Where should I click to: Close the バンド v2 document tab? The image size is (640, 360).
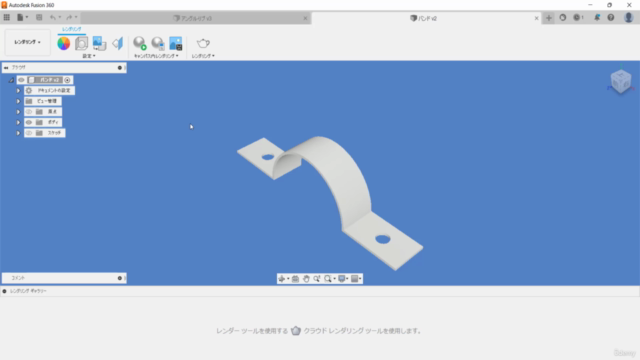click(x=536, y=18)
